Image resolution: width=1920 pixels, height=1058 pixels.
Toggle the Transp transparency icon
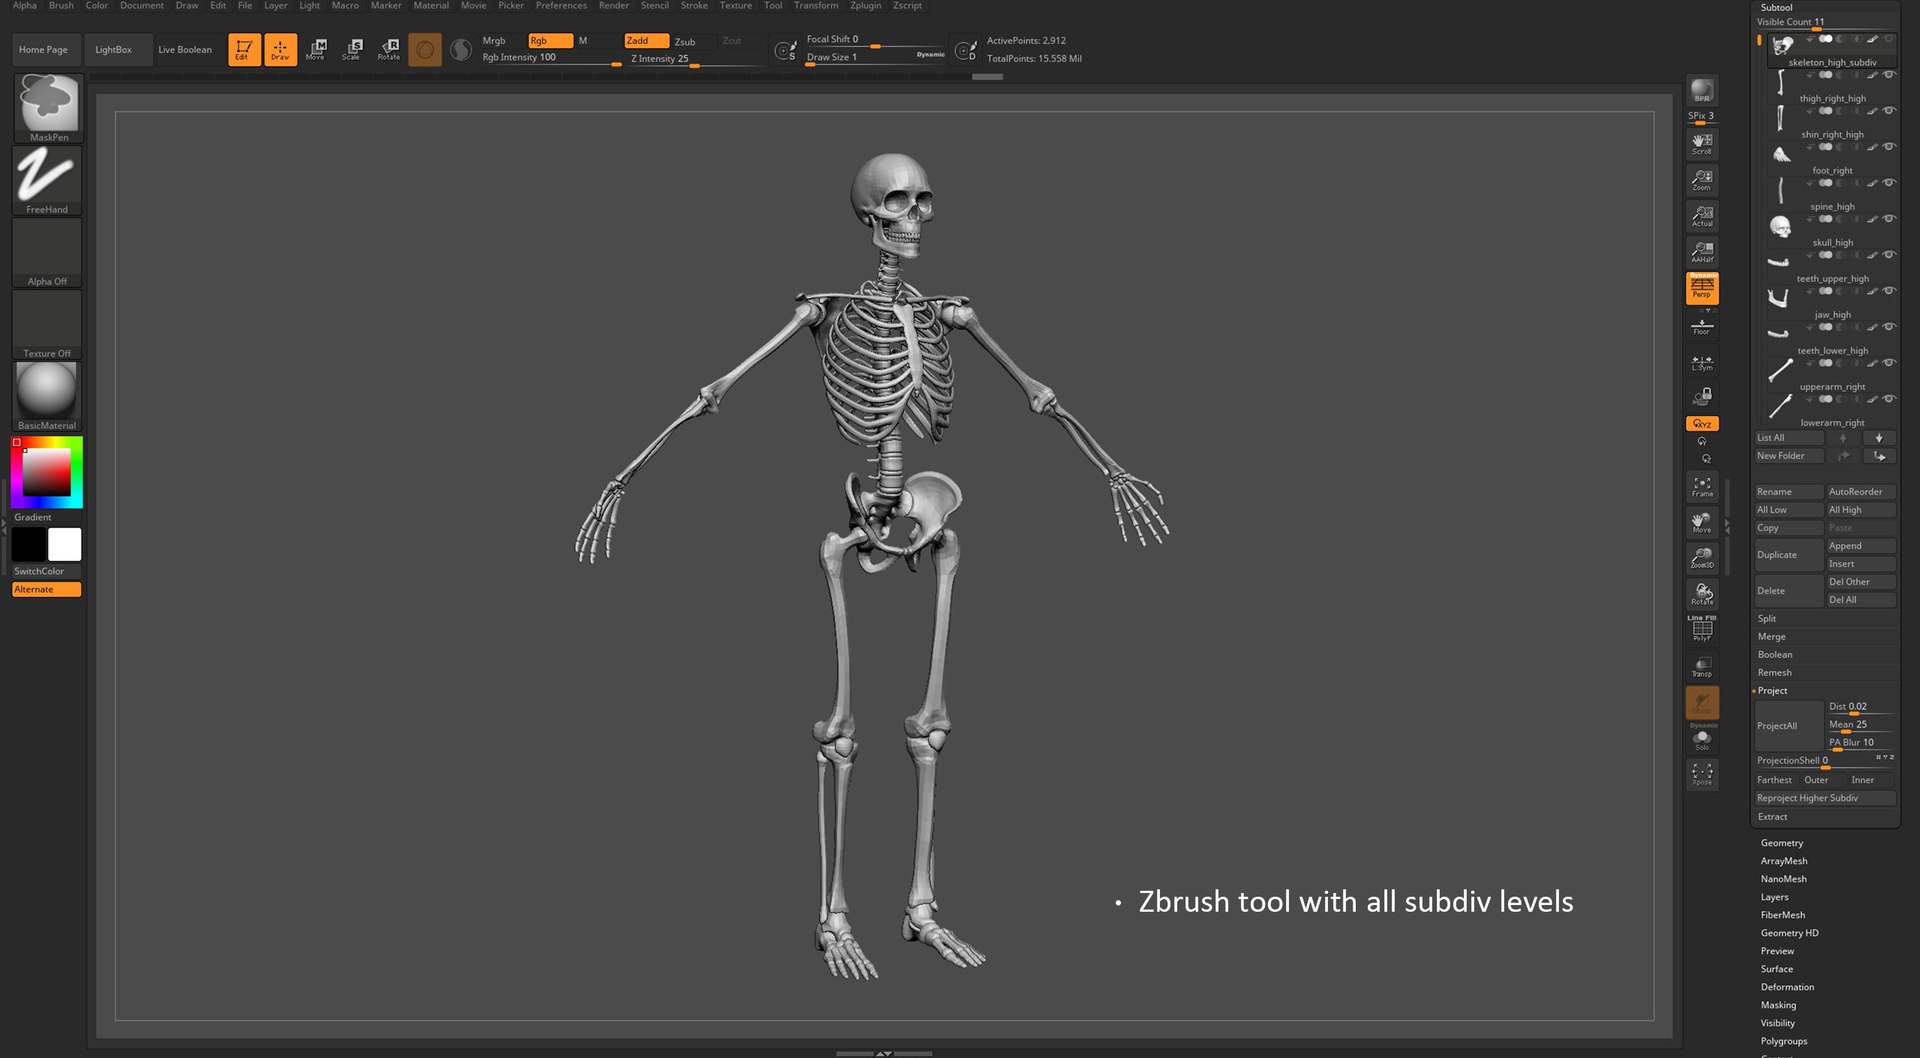pos(1702,667)
